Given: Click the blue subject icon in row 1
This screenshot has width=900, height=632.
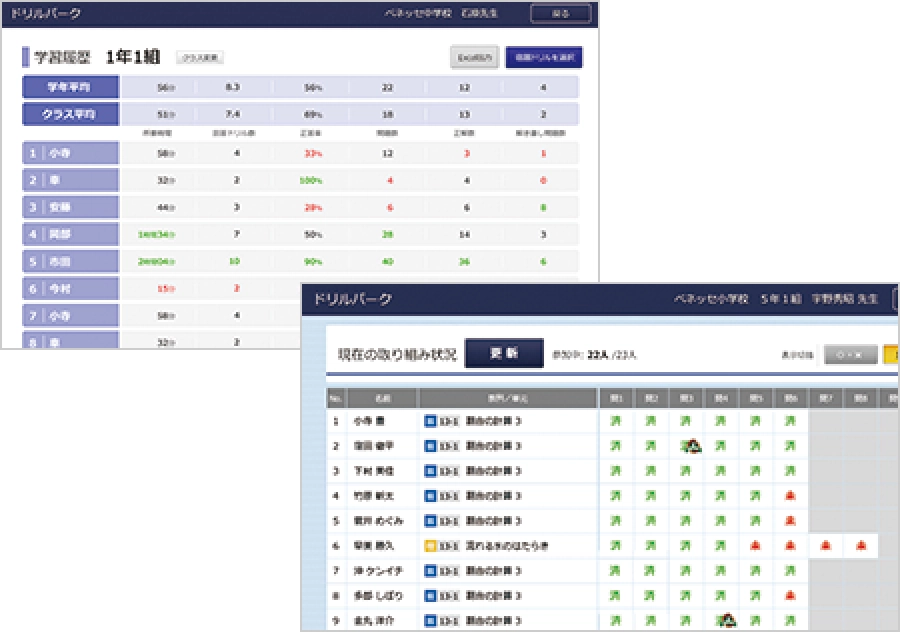Looking at the screenshot, I should [430, 421].
